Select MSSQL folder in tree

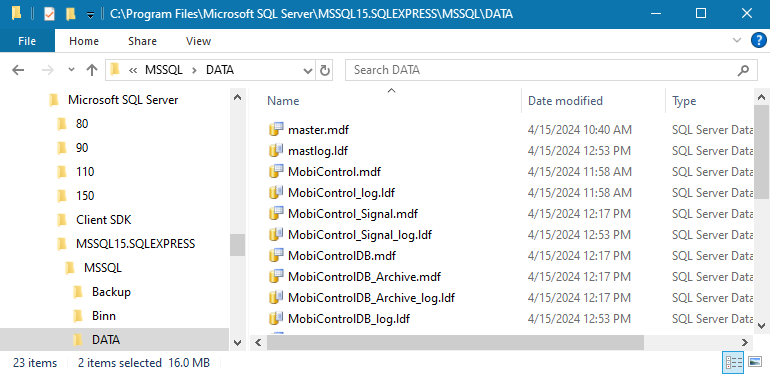coord(103,268)
